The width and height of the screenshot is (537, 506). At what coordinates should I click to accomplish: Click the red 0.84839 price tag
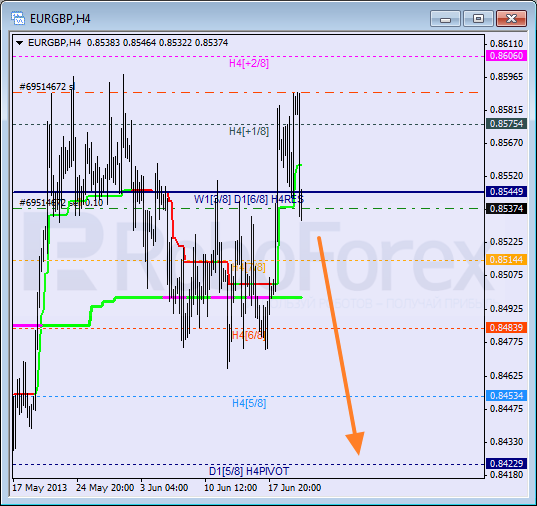click(506, 328)
